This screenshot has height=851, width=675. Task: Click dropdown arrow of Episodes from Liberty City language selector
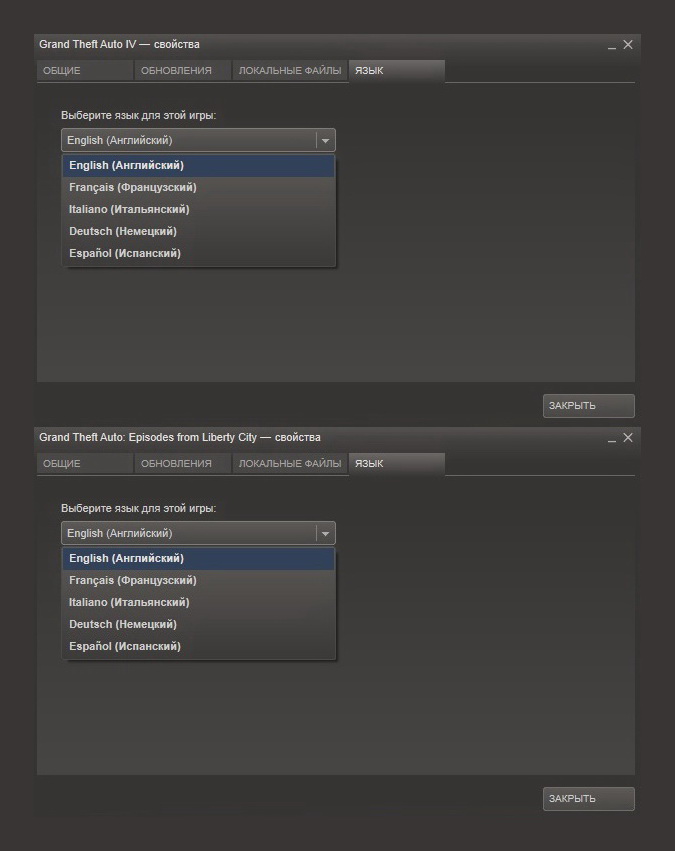click(x=325, y=534)
